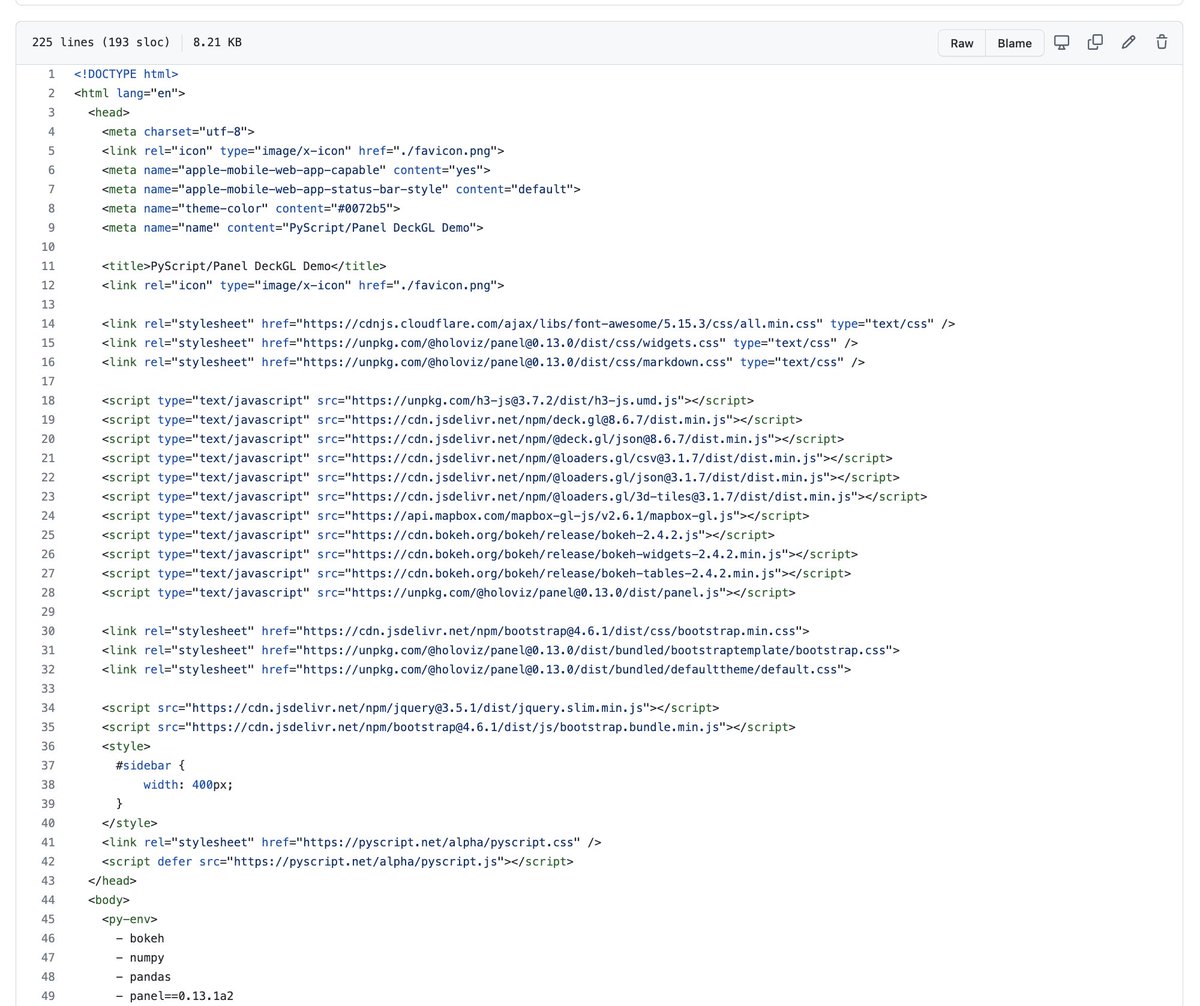Click the jquery.slim.min.js script line
Image resolution: width=1200 pixels, height=1006 pixels.
410,708
